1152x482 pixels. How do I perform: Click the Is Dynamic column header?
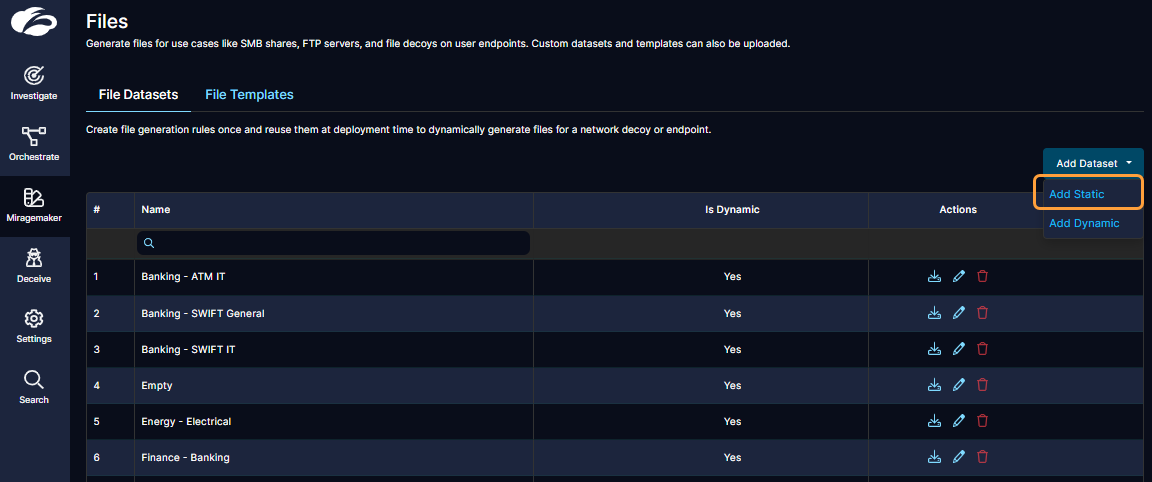pos(732,210)
